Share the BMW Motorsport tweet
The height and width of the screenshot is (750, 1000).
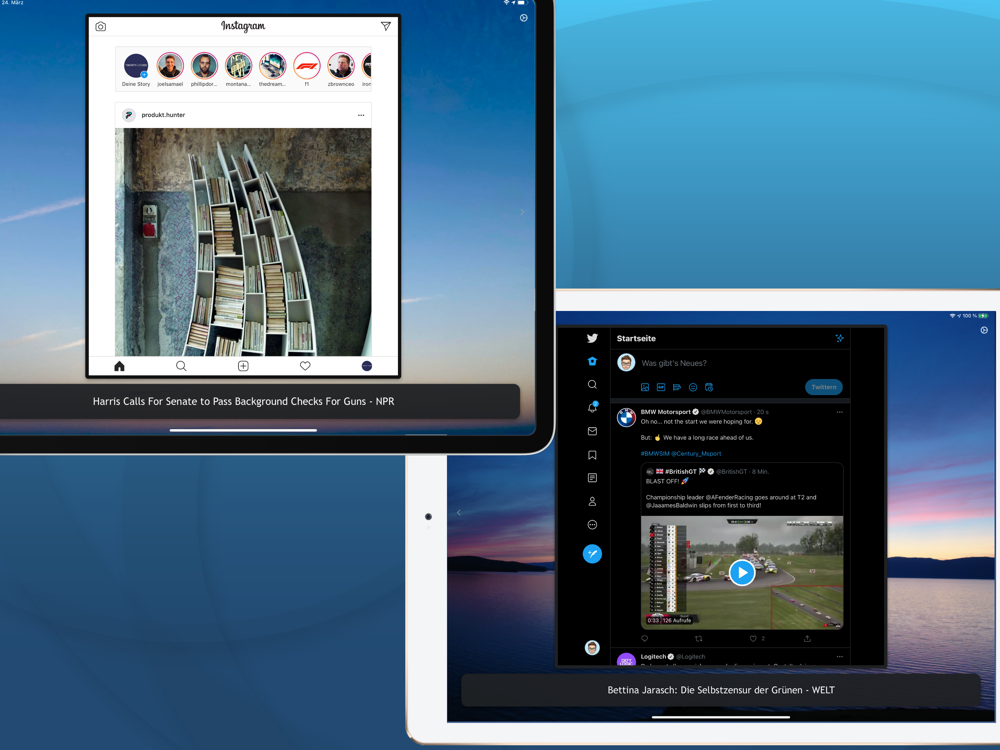[807, 638]
